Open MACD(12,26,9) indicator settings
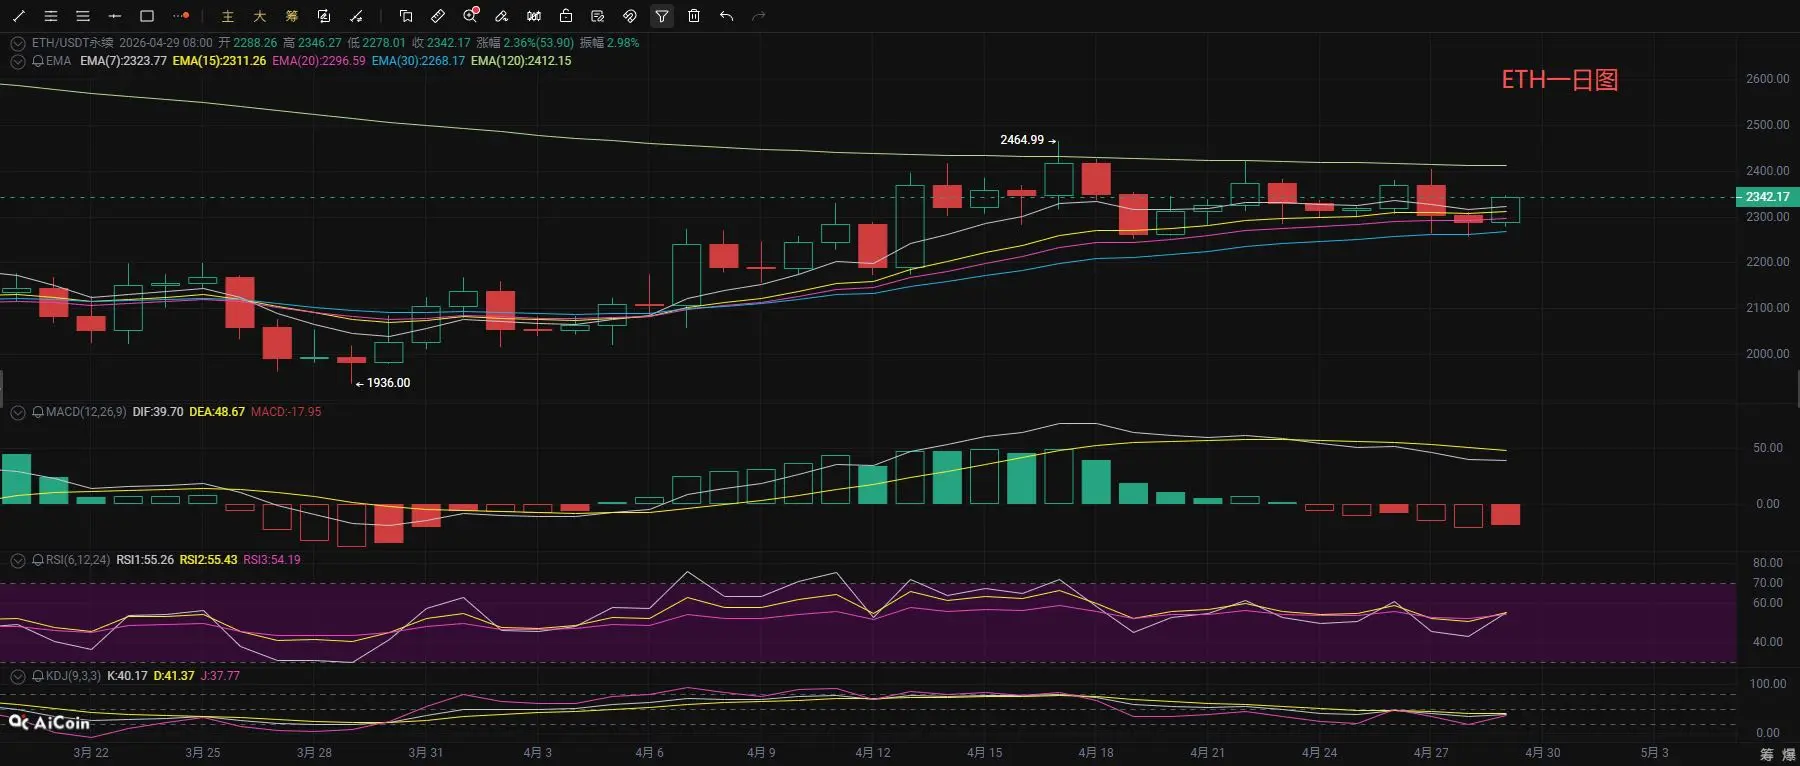The image size is (1800, 766). click(86, 412)
